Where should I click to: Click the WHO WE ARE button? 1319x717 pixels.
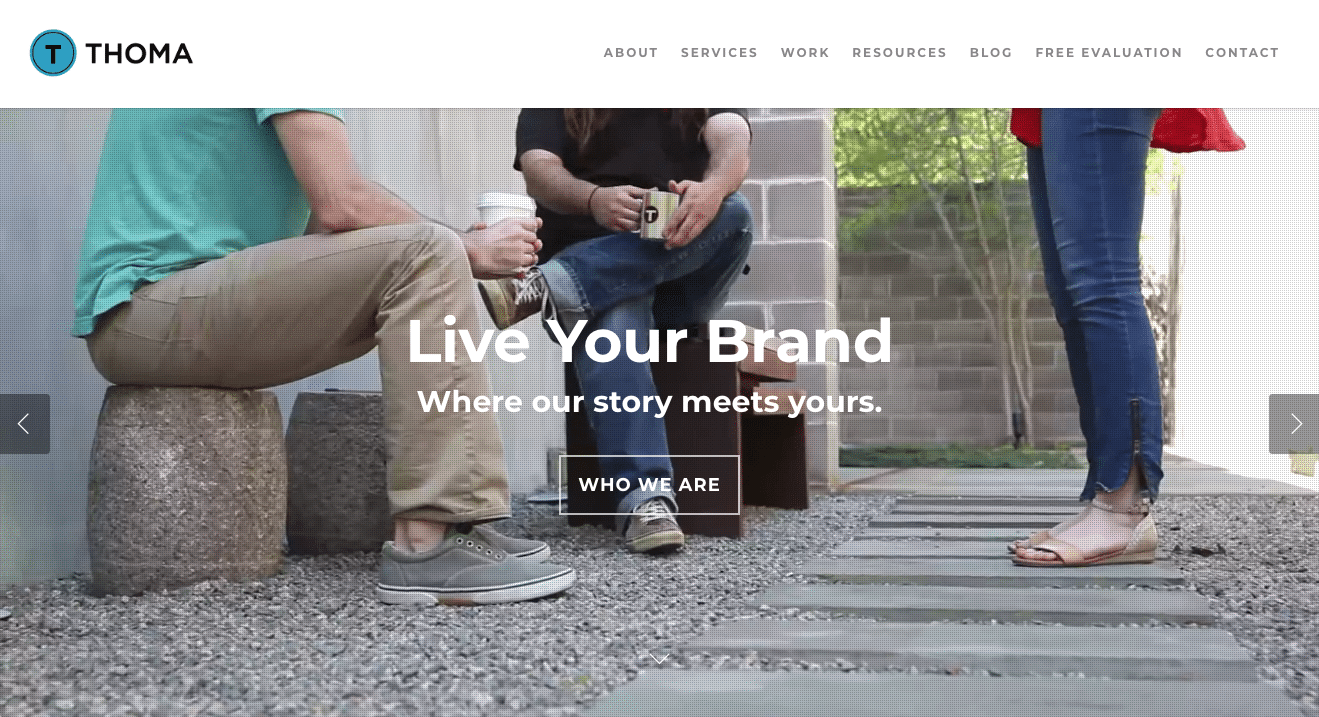tap(649, 485)
